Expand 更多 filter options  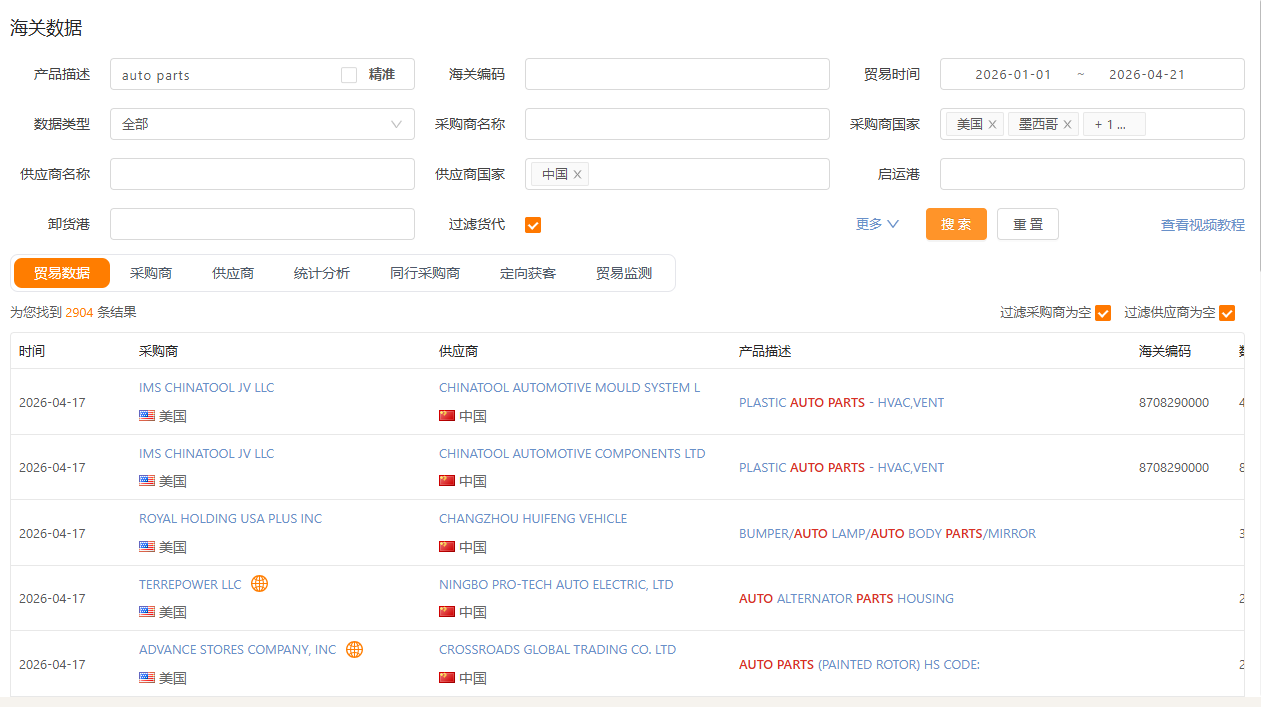pyautogui.click(x=877, y=224)
